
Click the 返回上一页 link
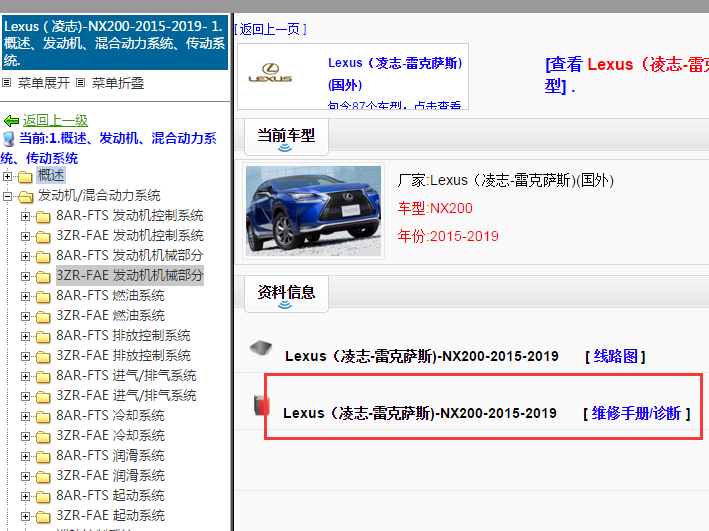click(270, 29)
